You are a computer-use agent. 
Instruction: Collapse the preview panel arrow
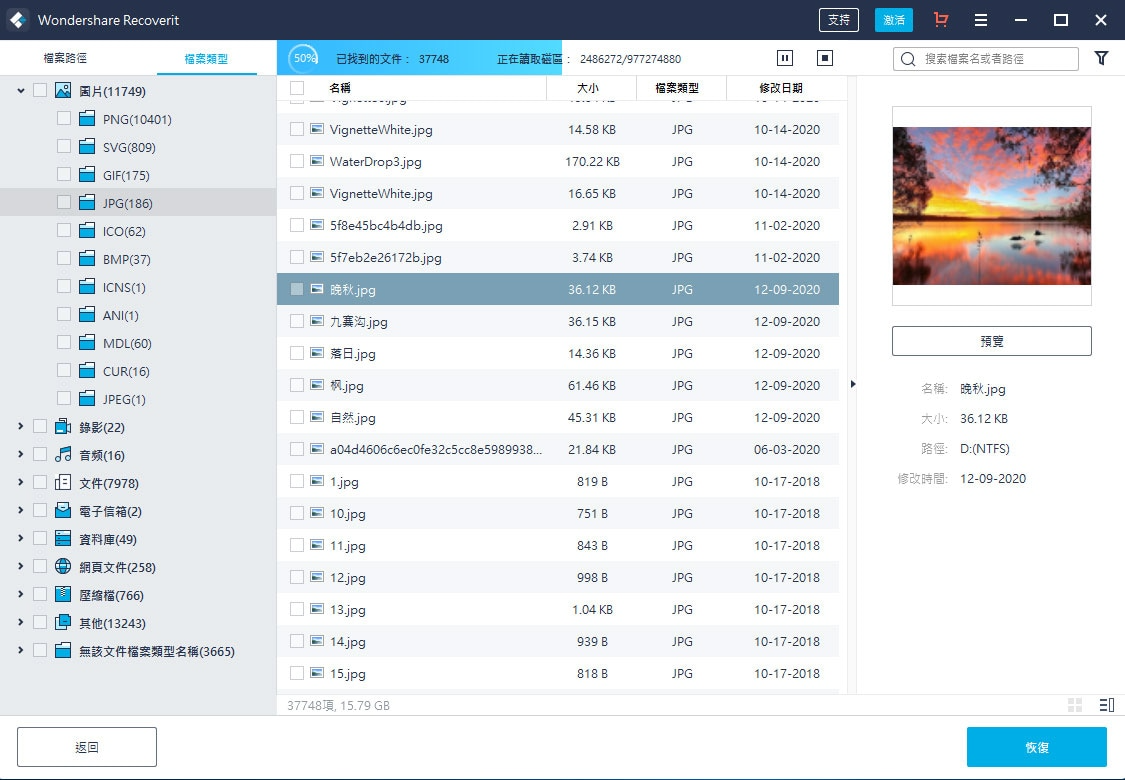pos(852,385)
